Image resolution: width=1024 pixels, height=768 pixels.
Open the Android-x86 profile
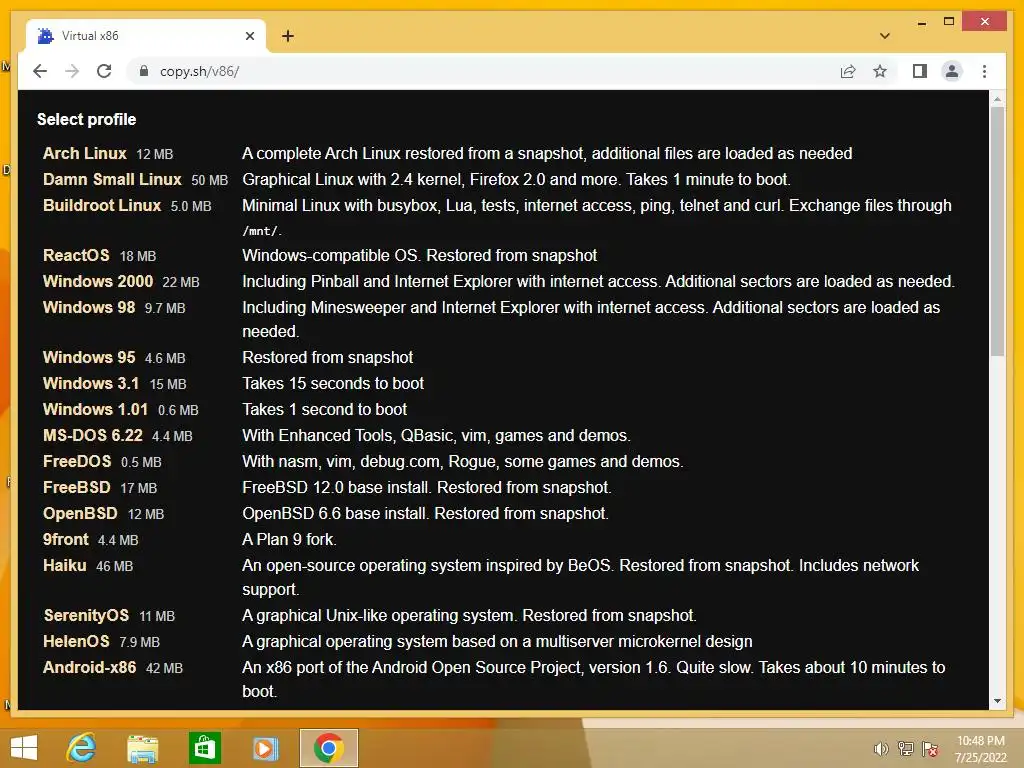(89, 667)
